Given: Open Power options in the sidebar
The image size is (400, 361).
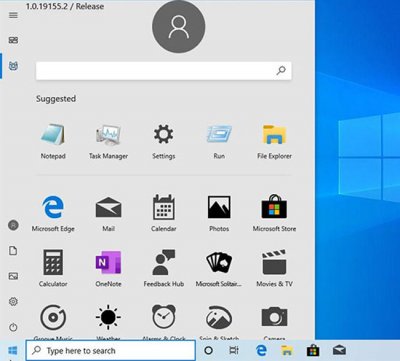Looking at the screenshot, I should (x=13, y=327).
